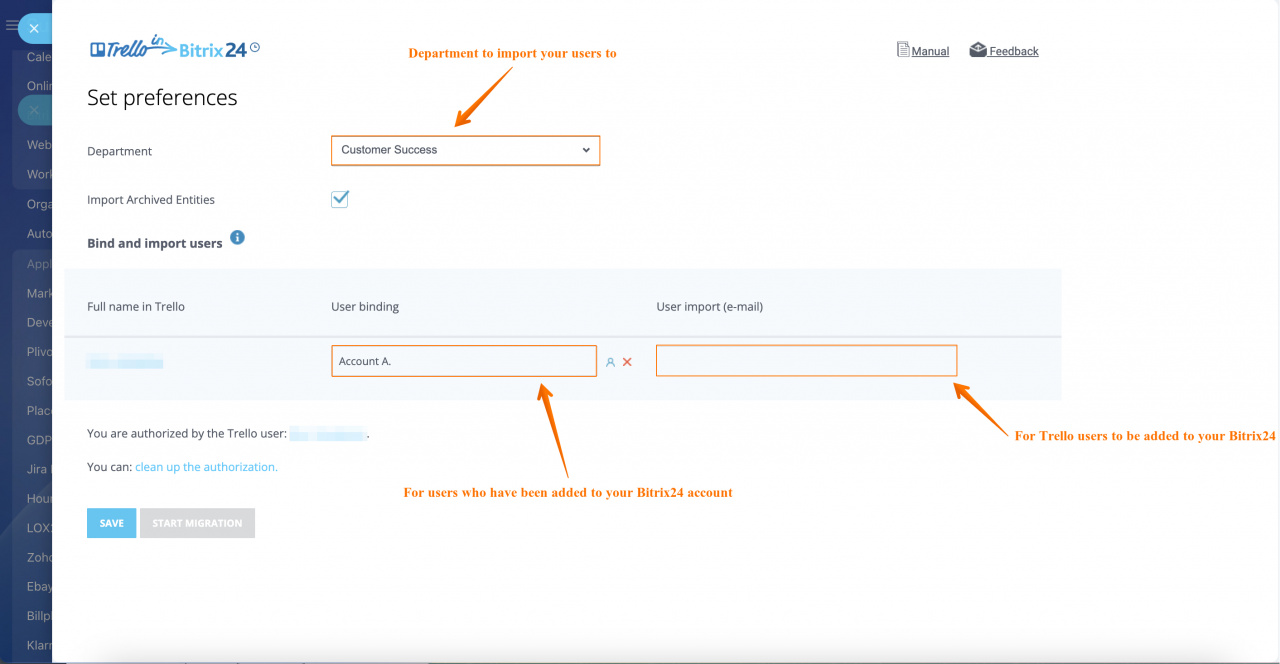Image resolution: width=1280 pixels, height=664 pixels.
Task: Select GDPR in the left sidebar
Action: point(38,439)
